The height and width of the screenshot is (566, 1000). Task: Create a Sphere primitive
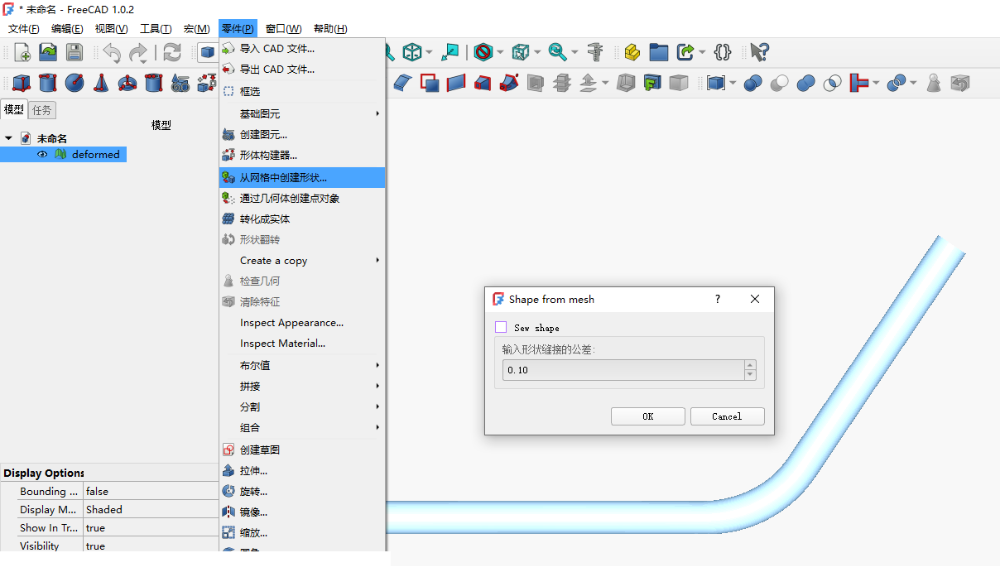coord(75,83)
